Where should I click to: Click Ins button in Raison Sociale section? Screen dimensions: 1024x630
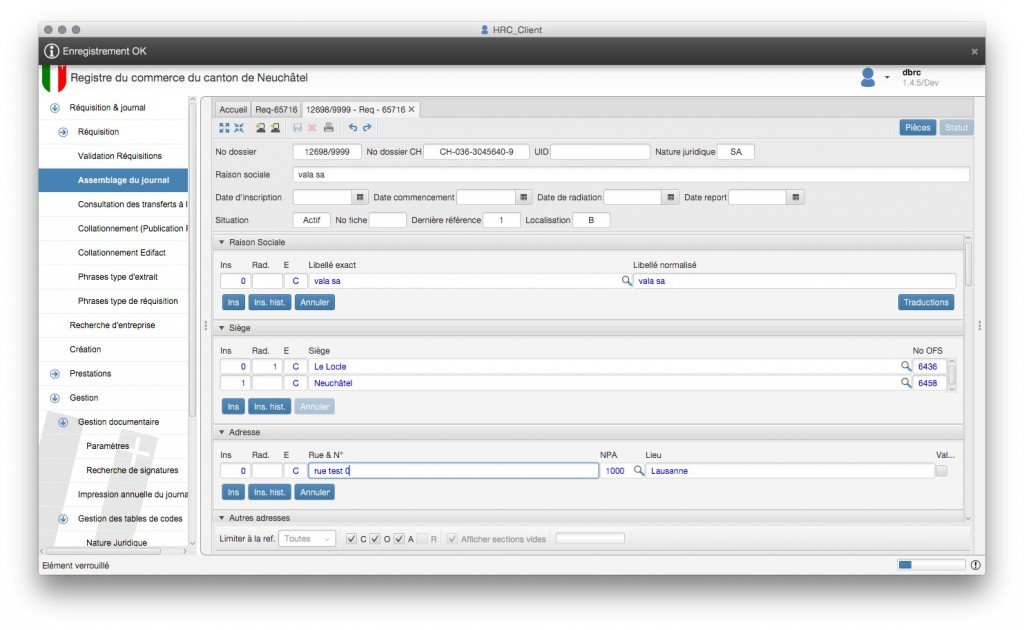[x=233, y=302]
